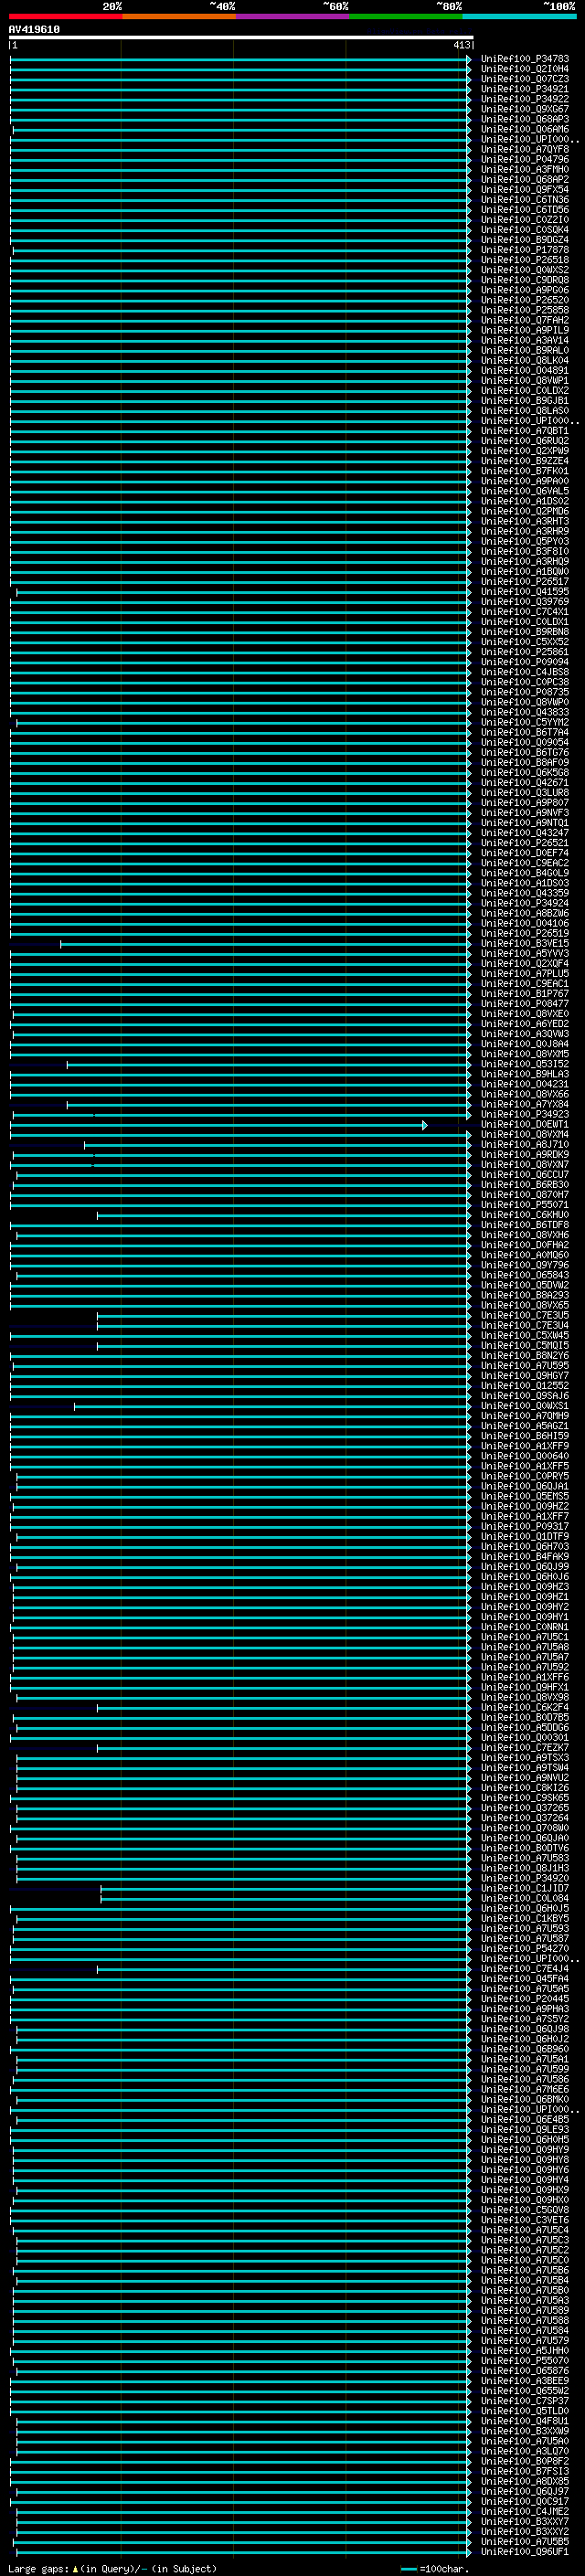Viewport: 585px width, 2576px height.
Task: Click short alignment arrowhead for D0EWT1
Action: point(425,1125)
